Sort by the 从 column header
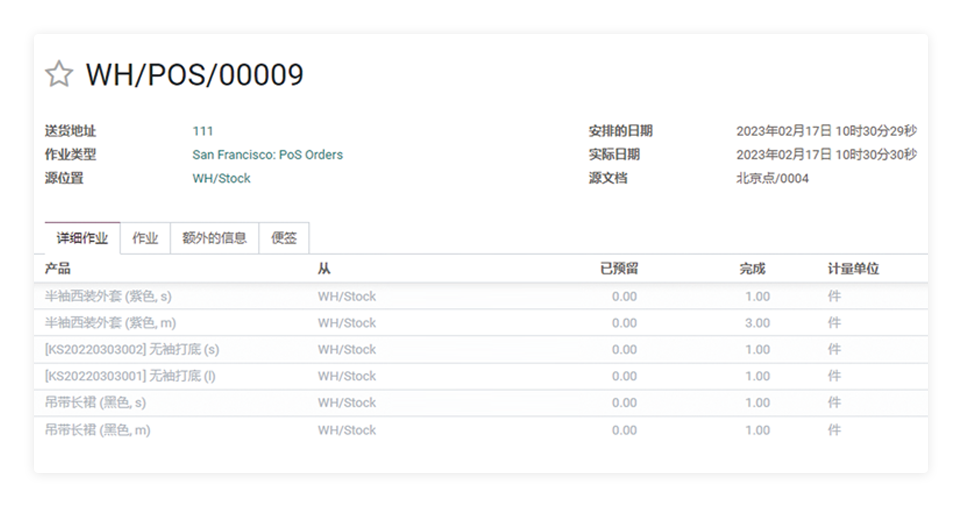The width and height of the screenshot is (962, 507). tap(324, 269)
